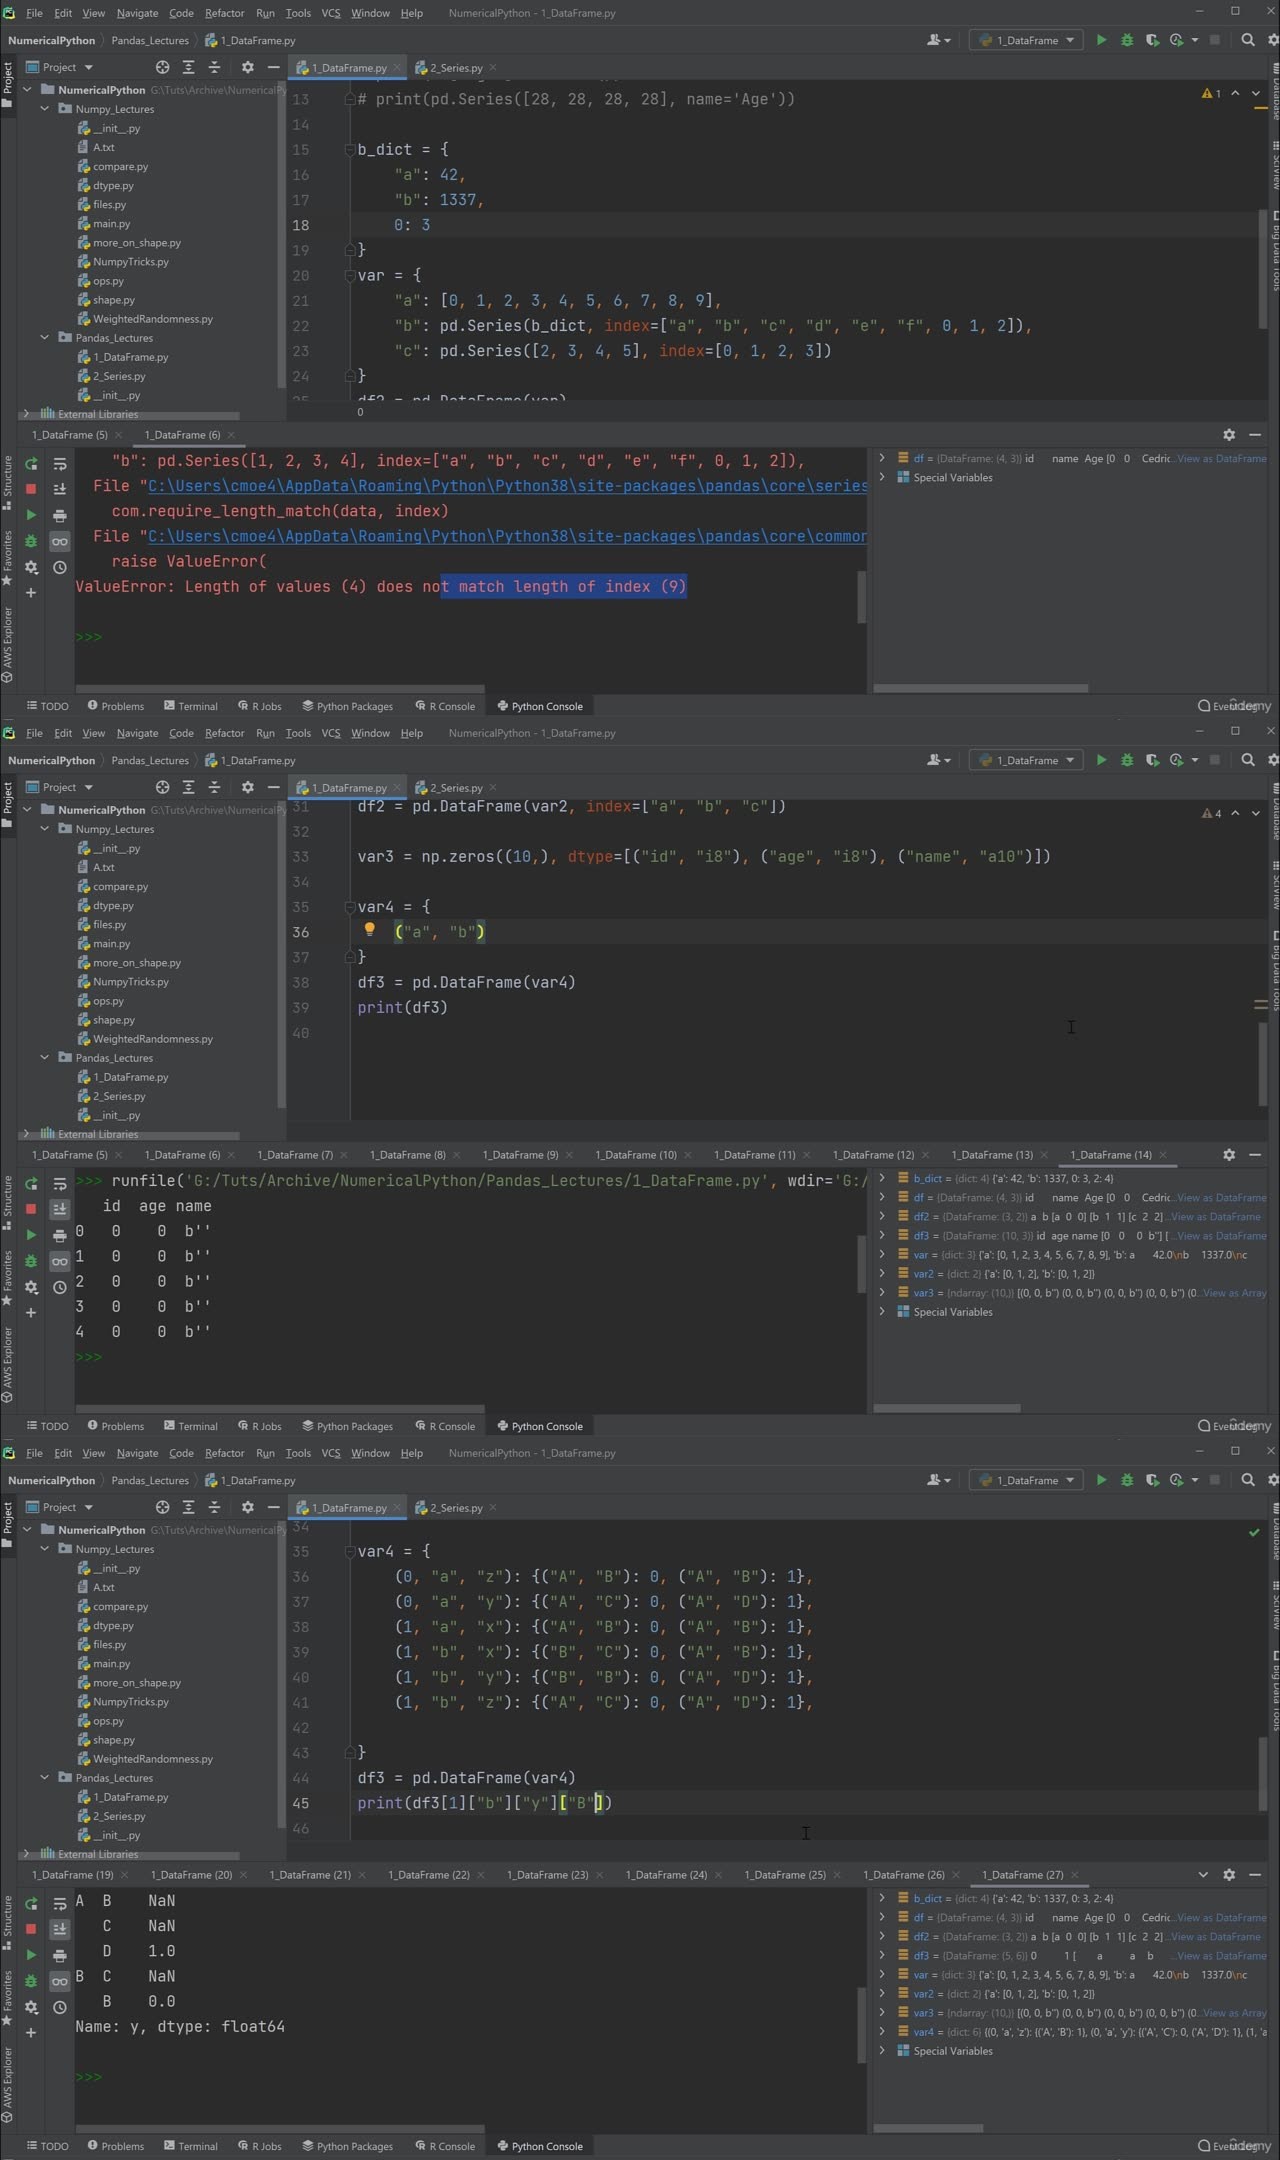Image resolution: width=1280 pixels, height=2160 pixels.
Task: Select the 1_DataFrame (26) console tab
Action: (903, 1874)
